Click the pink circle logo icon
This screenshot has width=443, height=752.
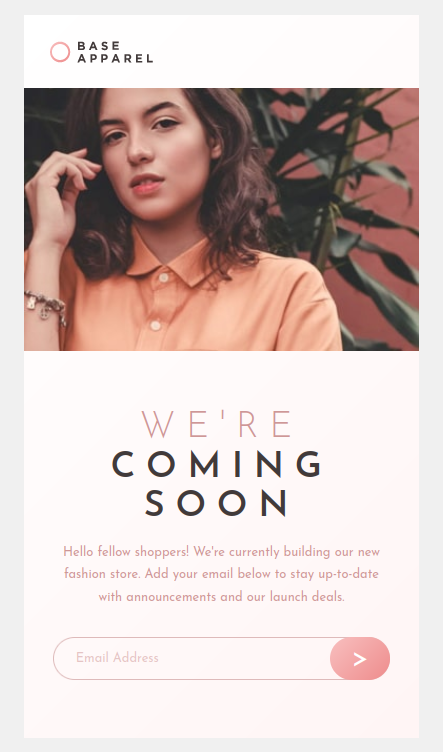pyautogui.click(x=60, y=52)
